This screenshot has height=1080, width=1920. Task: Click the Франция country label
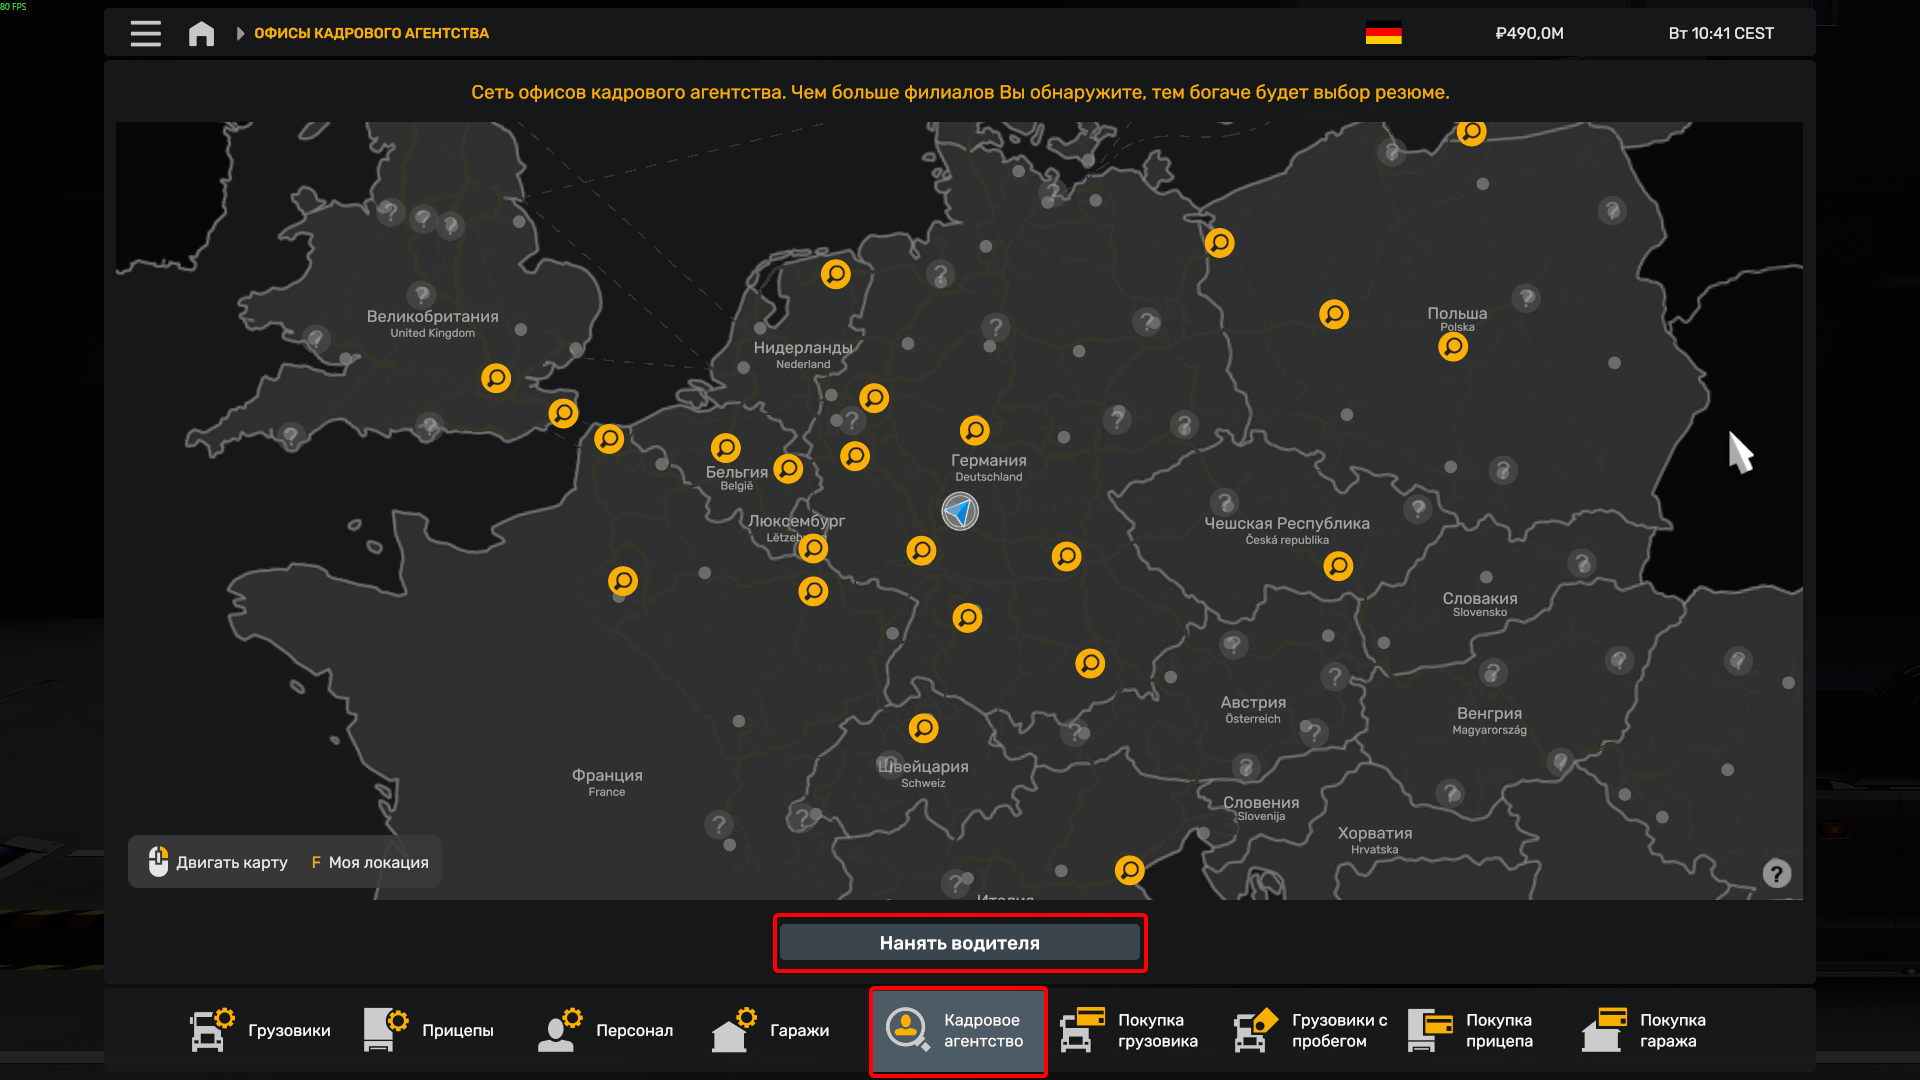pos(607,776)
